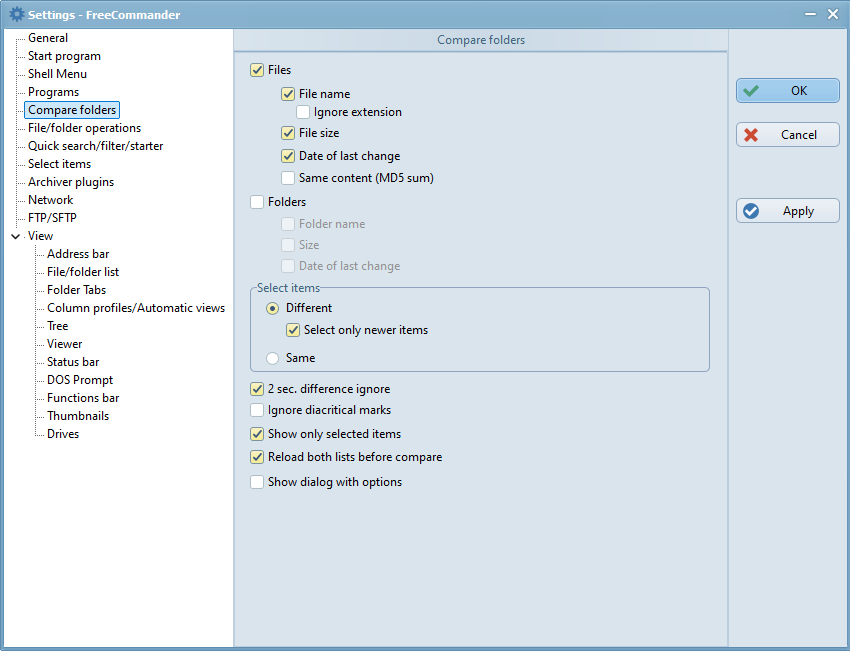Toggle 2 sec. difference ignore checkbox

point(257,389)
